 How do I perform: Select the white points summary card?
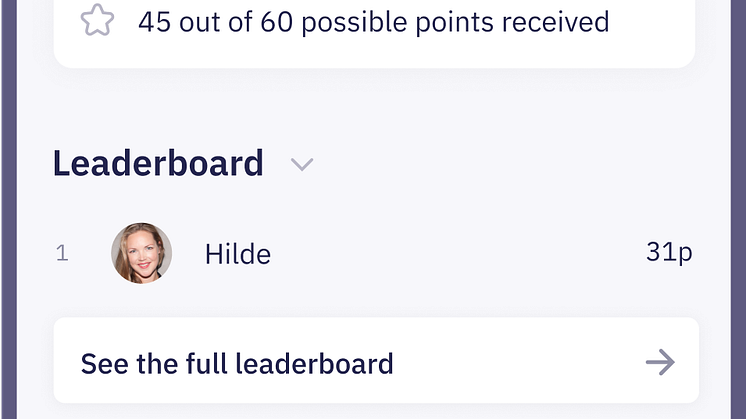pos(374,34)
